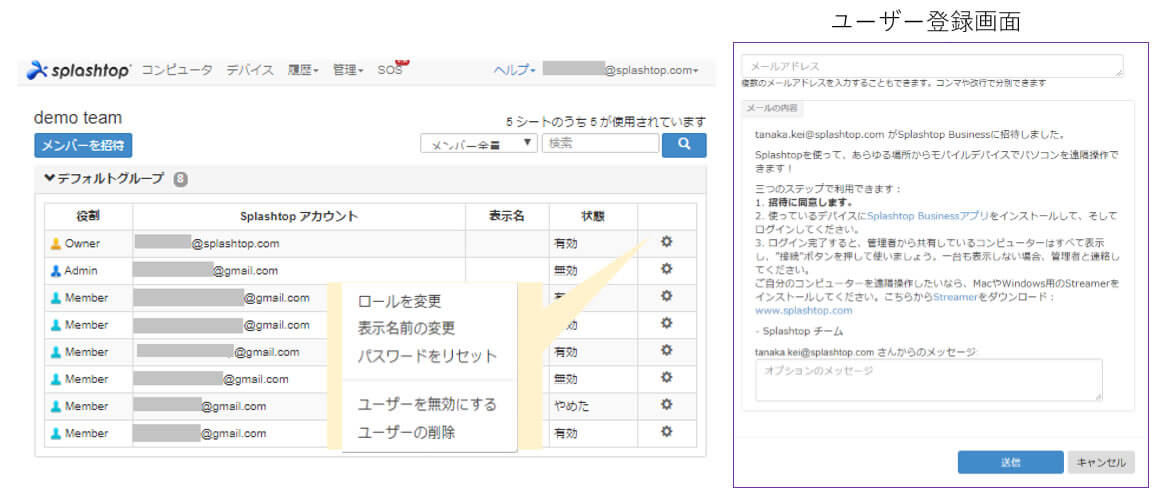Open the Splashtop Businessアプリ link
The image size is (1174, 501).
(x=928, y=215)
